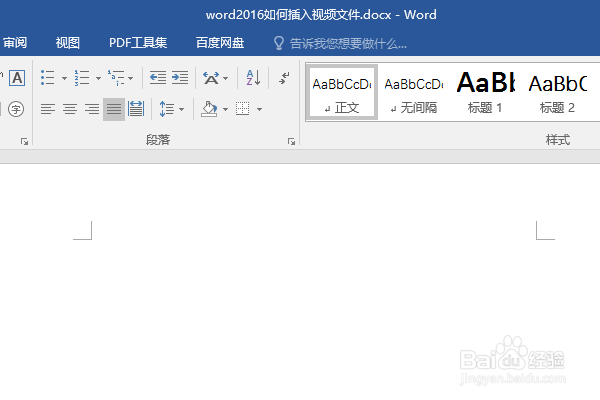Click the Character Border A icon
This screenshot has height=400, width=600.
(x=17, y=78)
